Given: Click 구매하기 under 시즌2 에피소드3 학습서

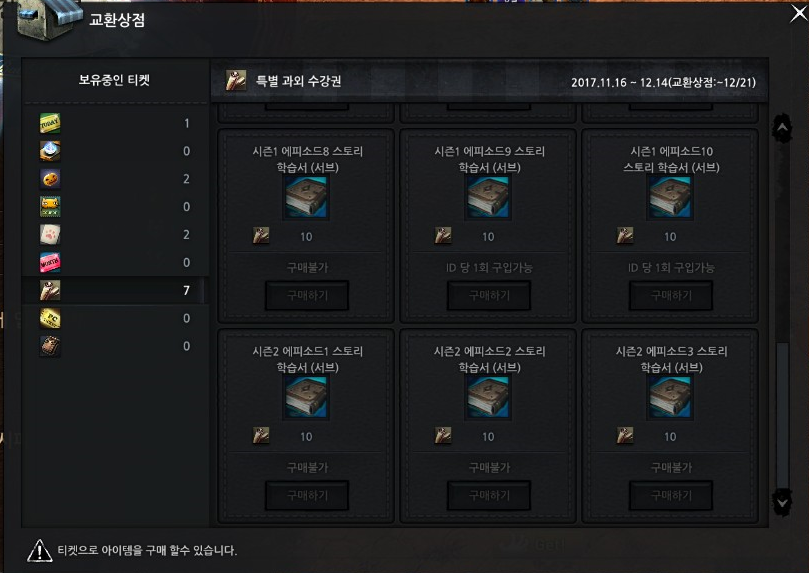Looking at the screenshot, I should pos(671,496).
